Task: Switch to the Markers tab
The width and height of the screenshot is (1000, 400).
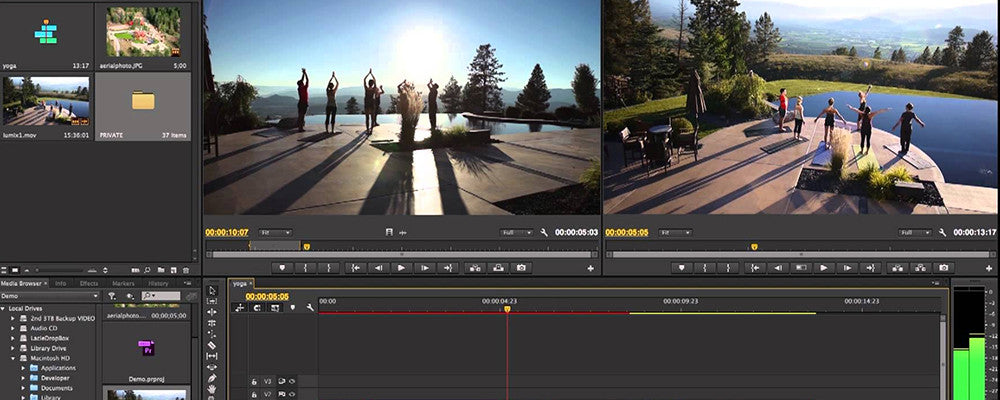Action: (x=123, y=284)
